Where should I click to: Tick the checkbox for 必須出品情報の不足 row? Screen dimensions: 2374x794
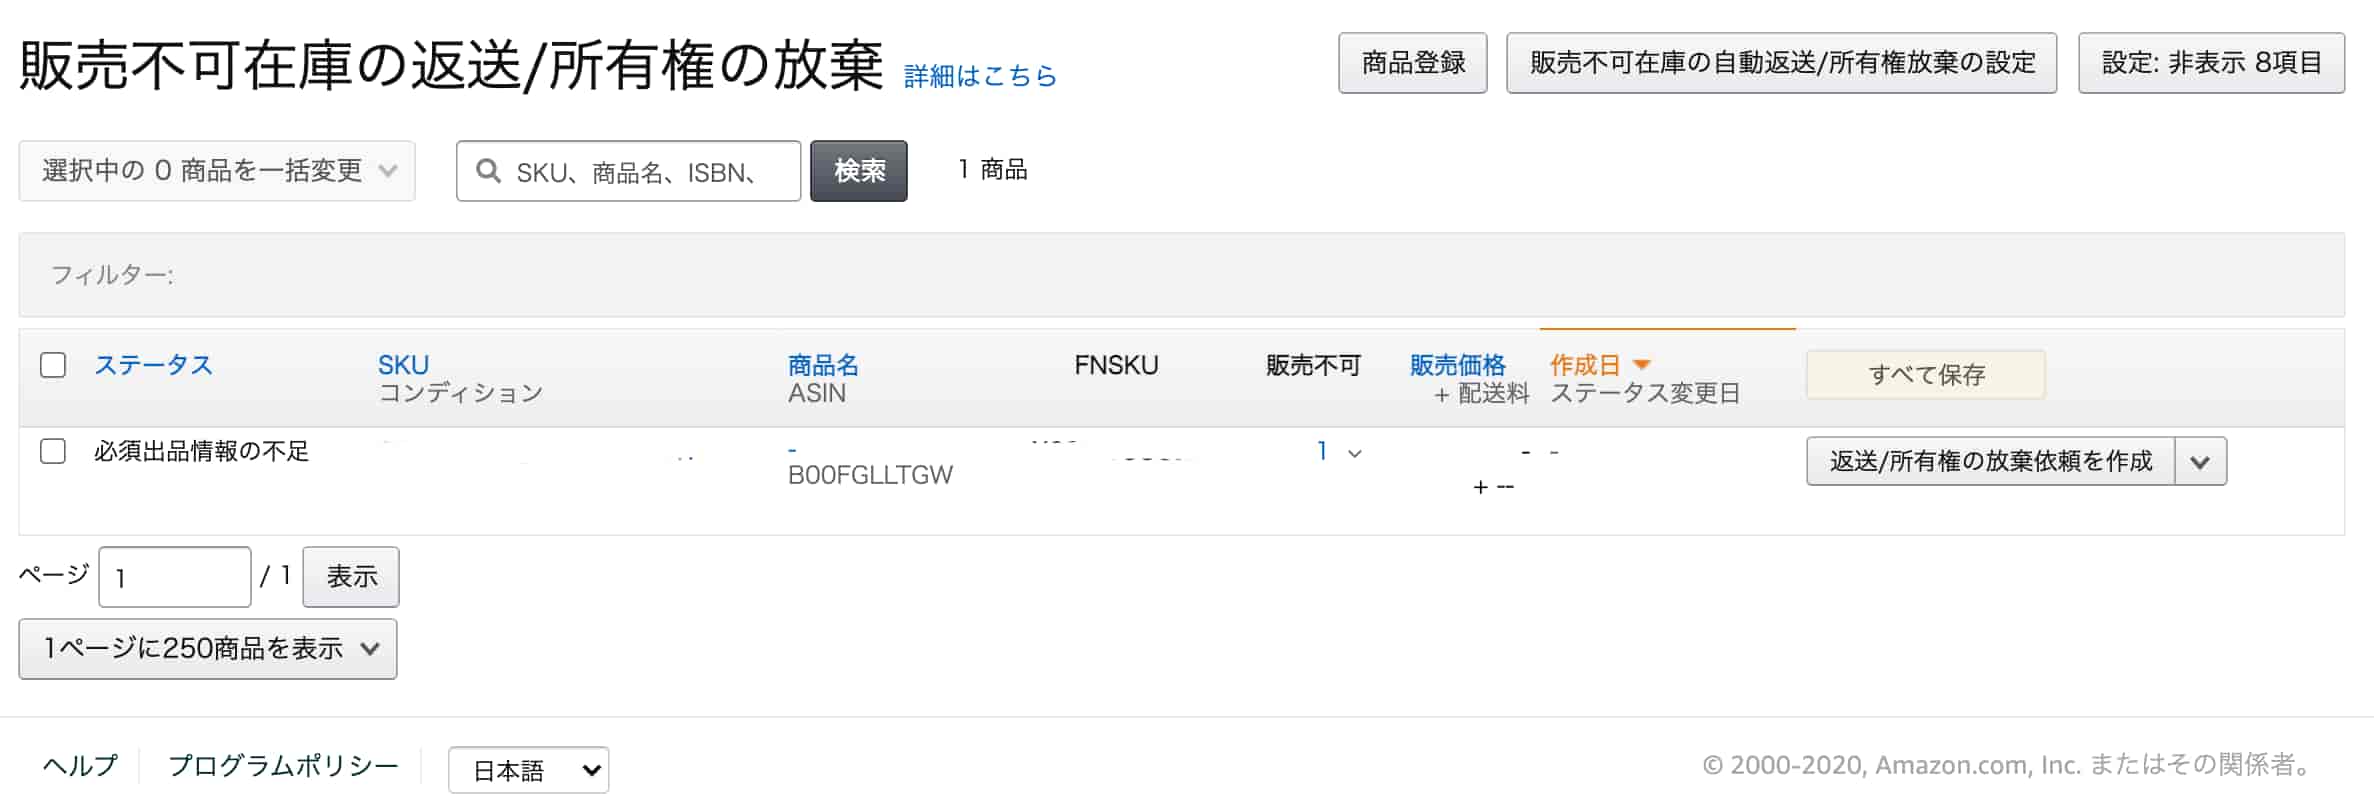pos(53,451)
